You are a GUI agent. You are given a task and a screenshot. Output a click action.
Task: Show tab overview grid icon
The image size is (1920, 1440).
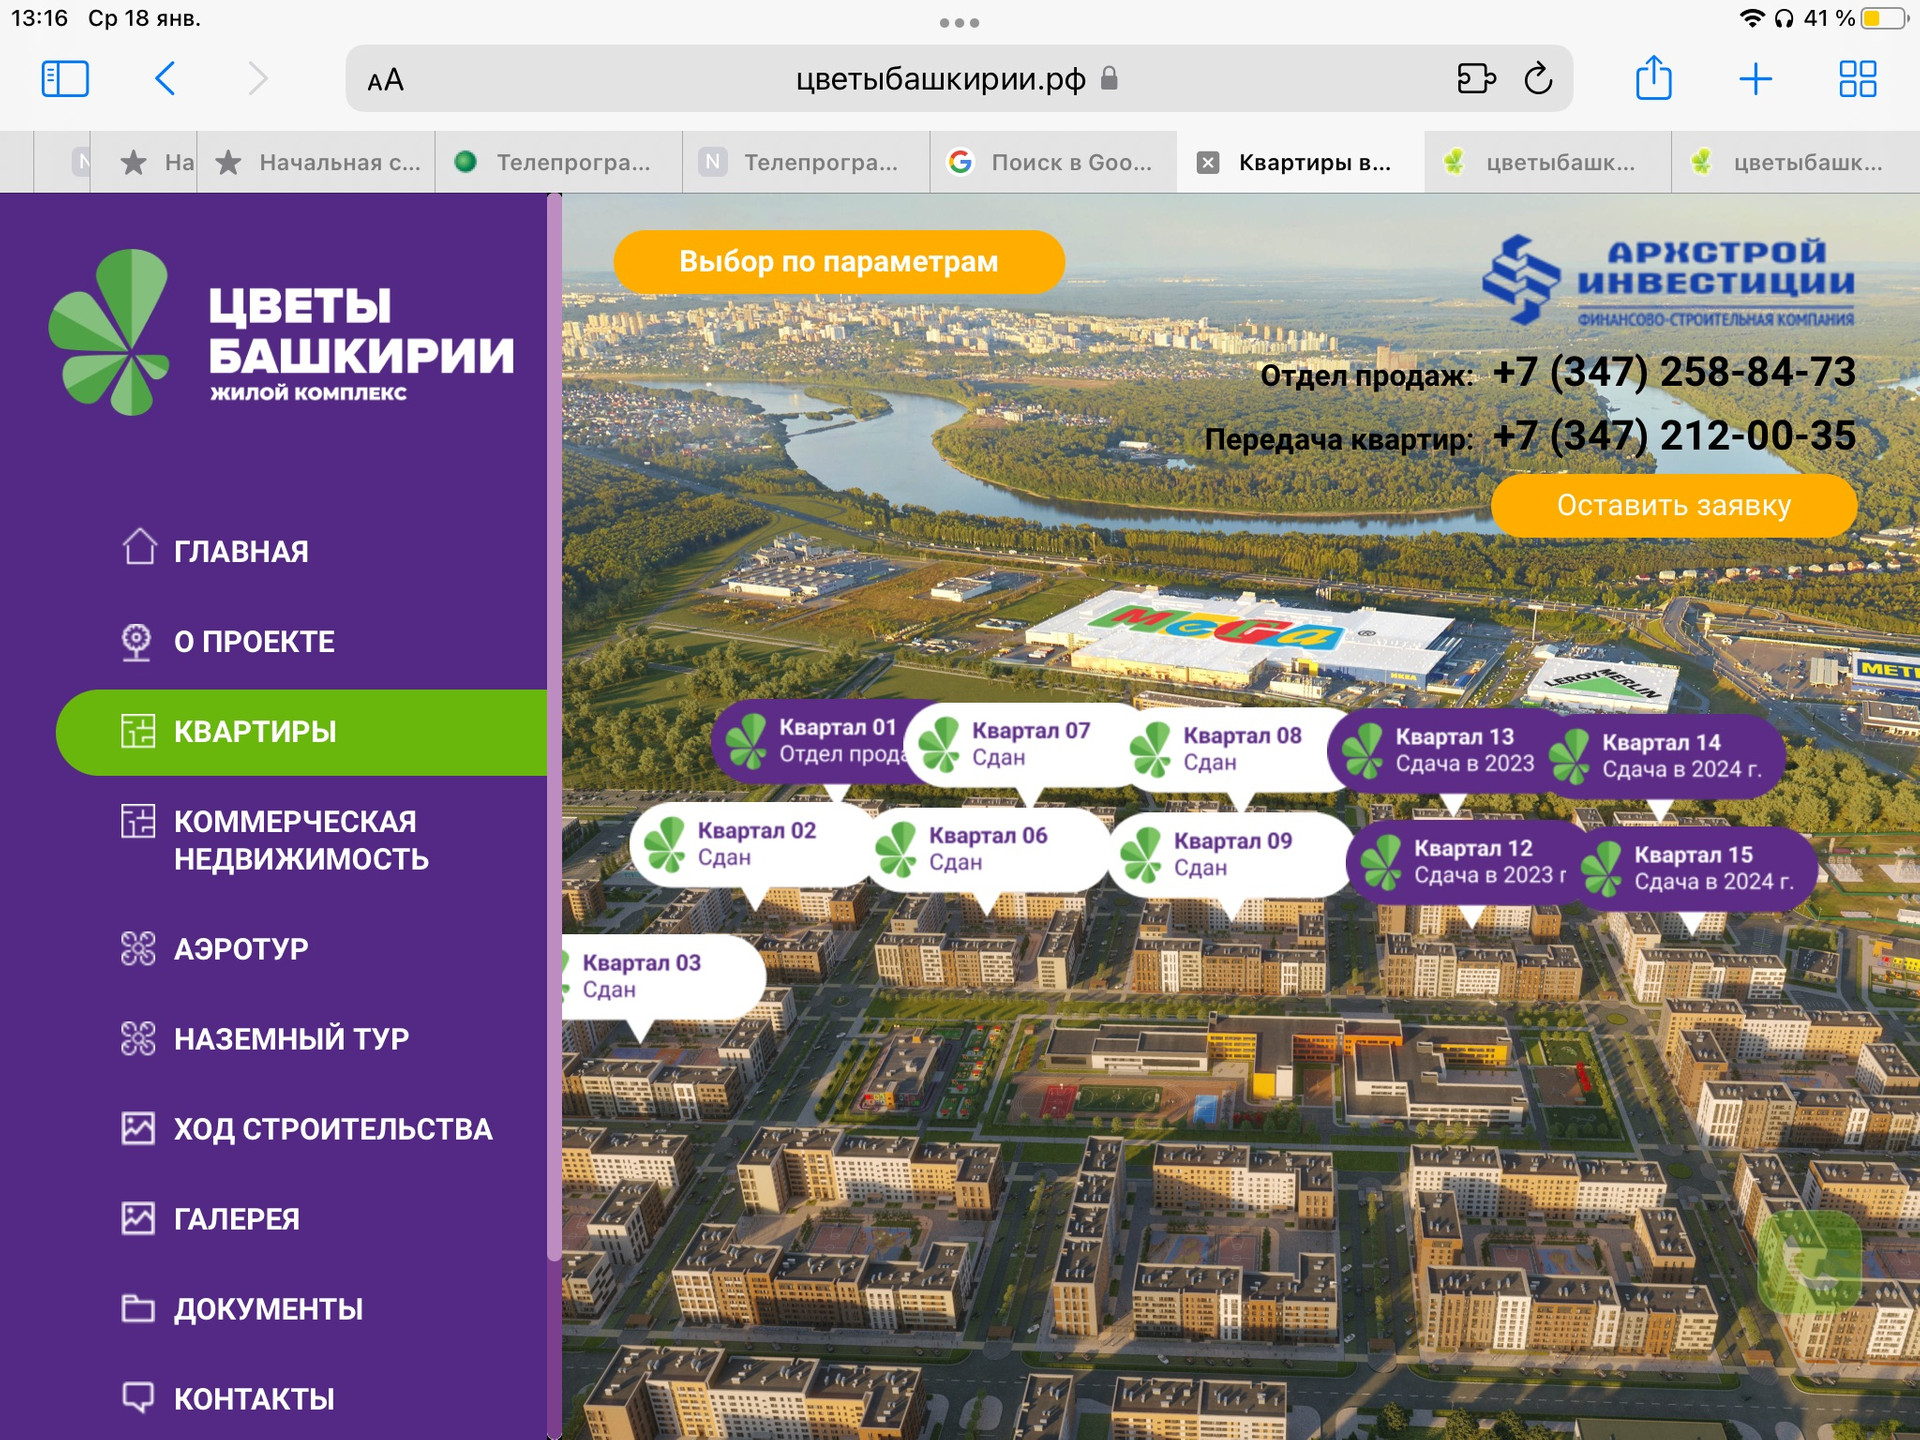pyautogui.click(x=1857, y=78)
